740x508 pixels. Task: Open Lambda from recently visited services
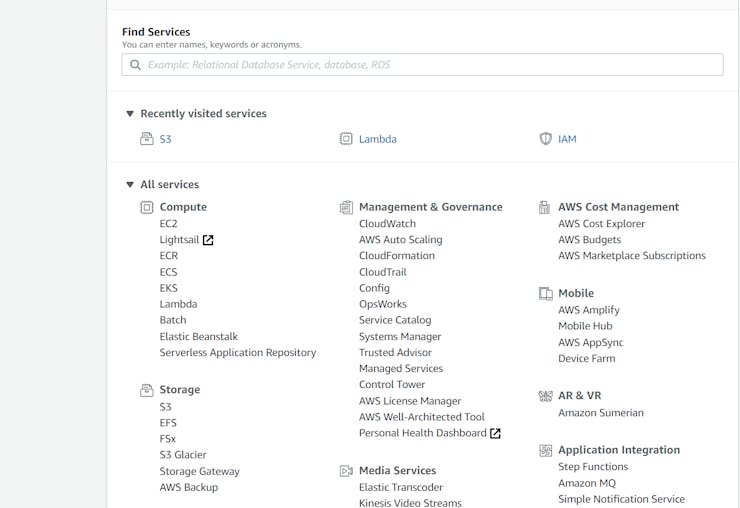pyautogui.click(x=378, y=139)
